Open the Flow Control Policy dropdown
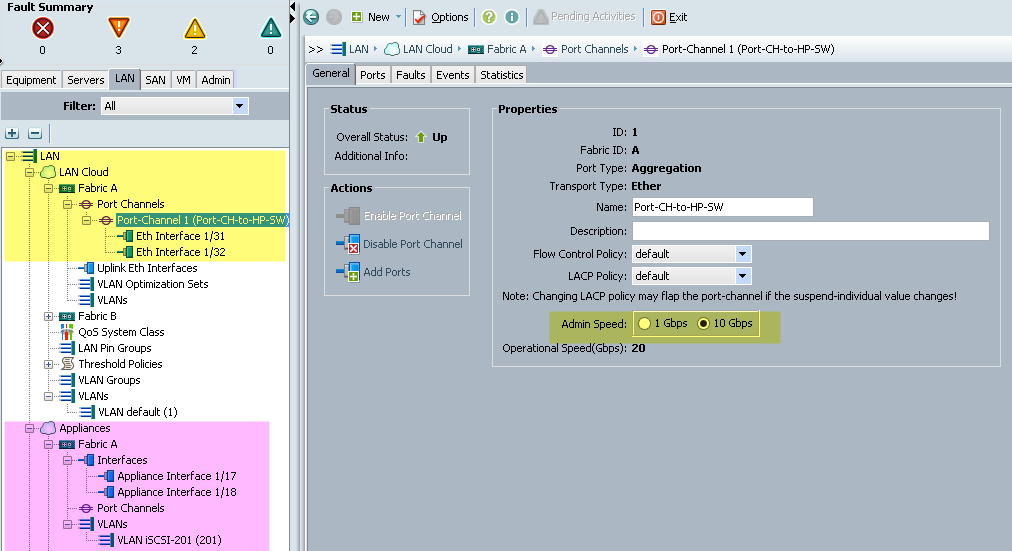The height and width of the screenshot is (551, 1012). [x=742, y=254]
